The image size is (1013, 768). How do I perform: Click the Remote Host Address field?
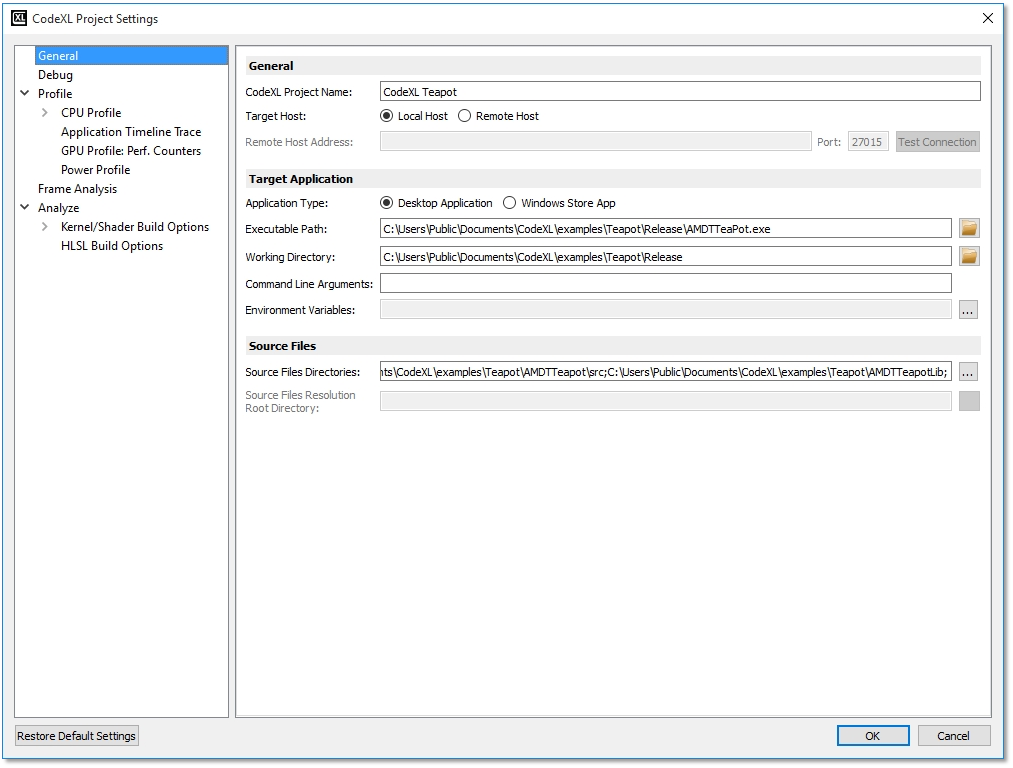pos(596,141)
